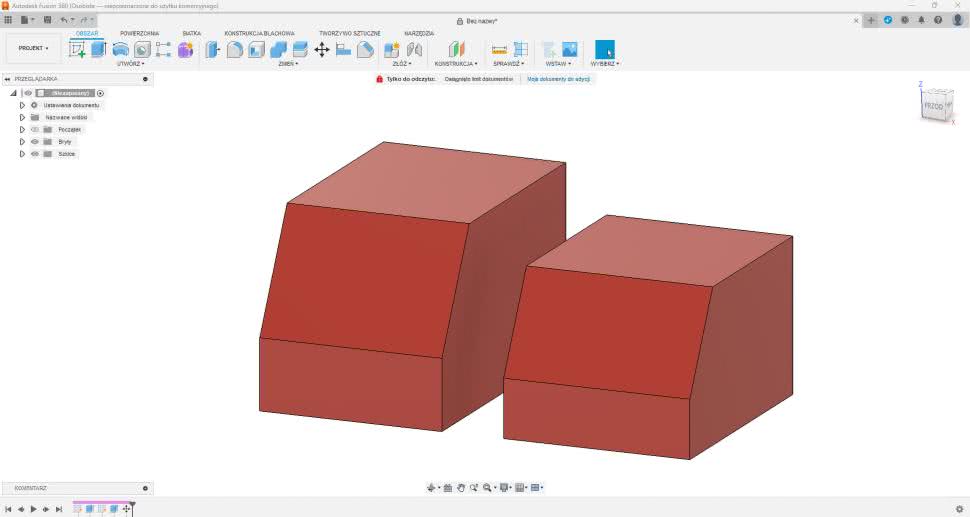The image size is (970, 517).
Task: Open the PROJEKT workspace dropdown
Action: tap(33, 48)
